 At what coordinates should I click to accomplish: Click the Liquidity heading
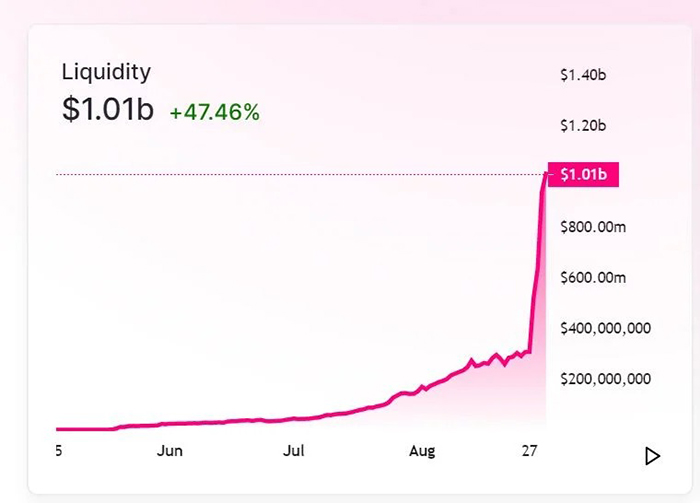click(106, 71)
